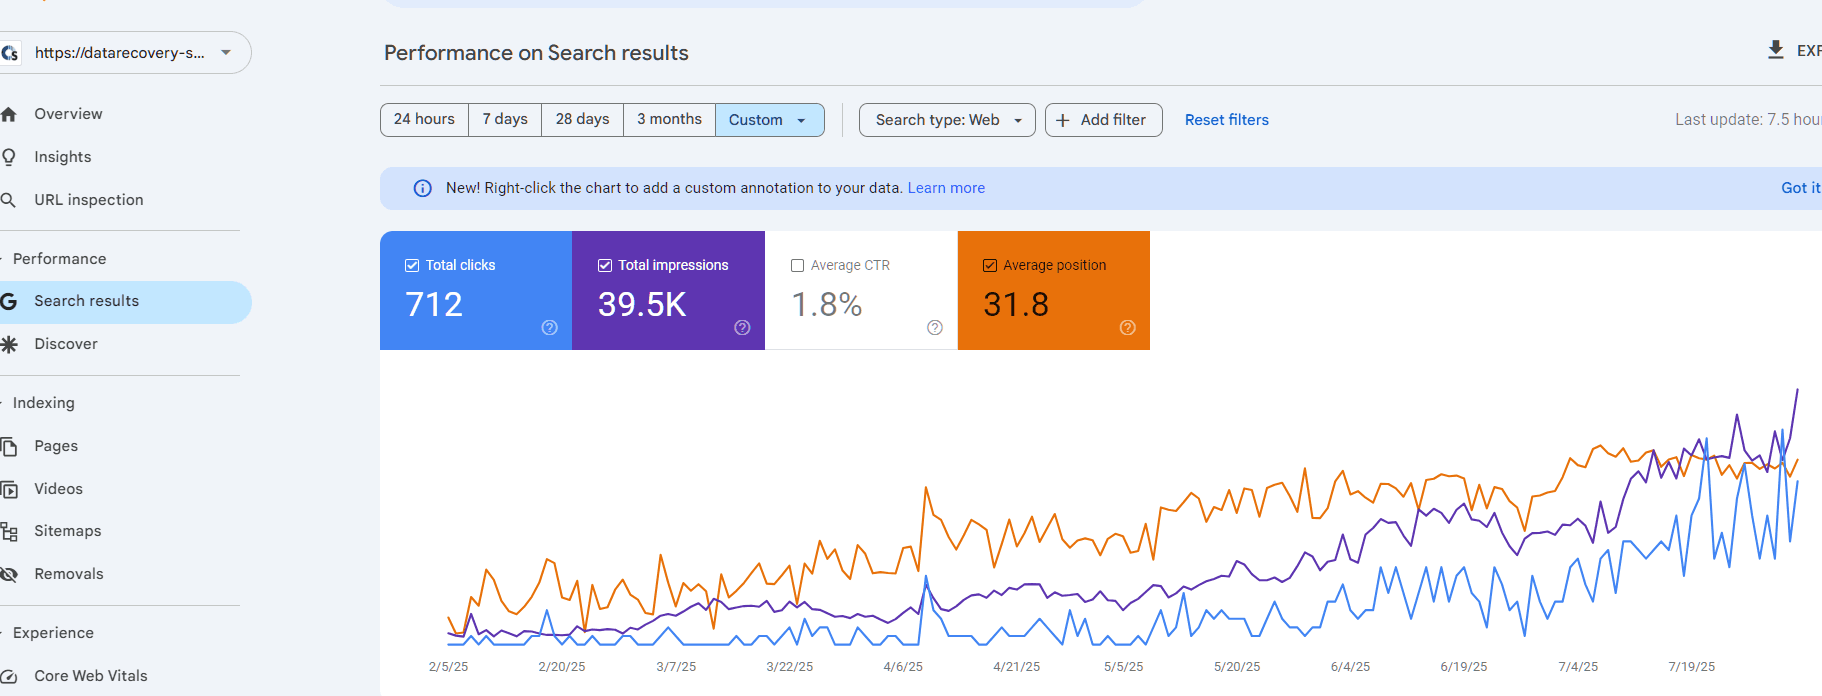Viewport: 1822px width, 696px height.
Task: Open the Learn more annotation link
Action: pyautogui.click(x=946, y=188)
